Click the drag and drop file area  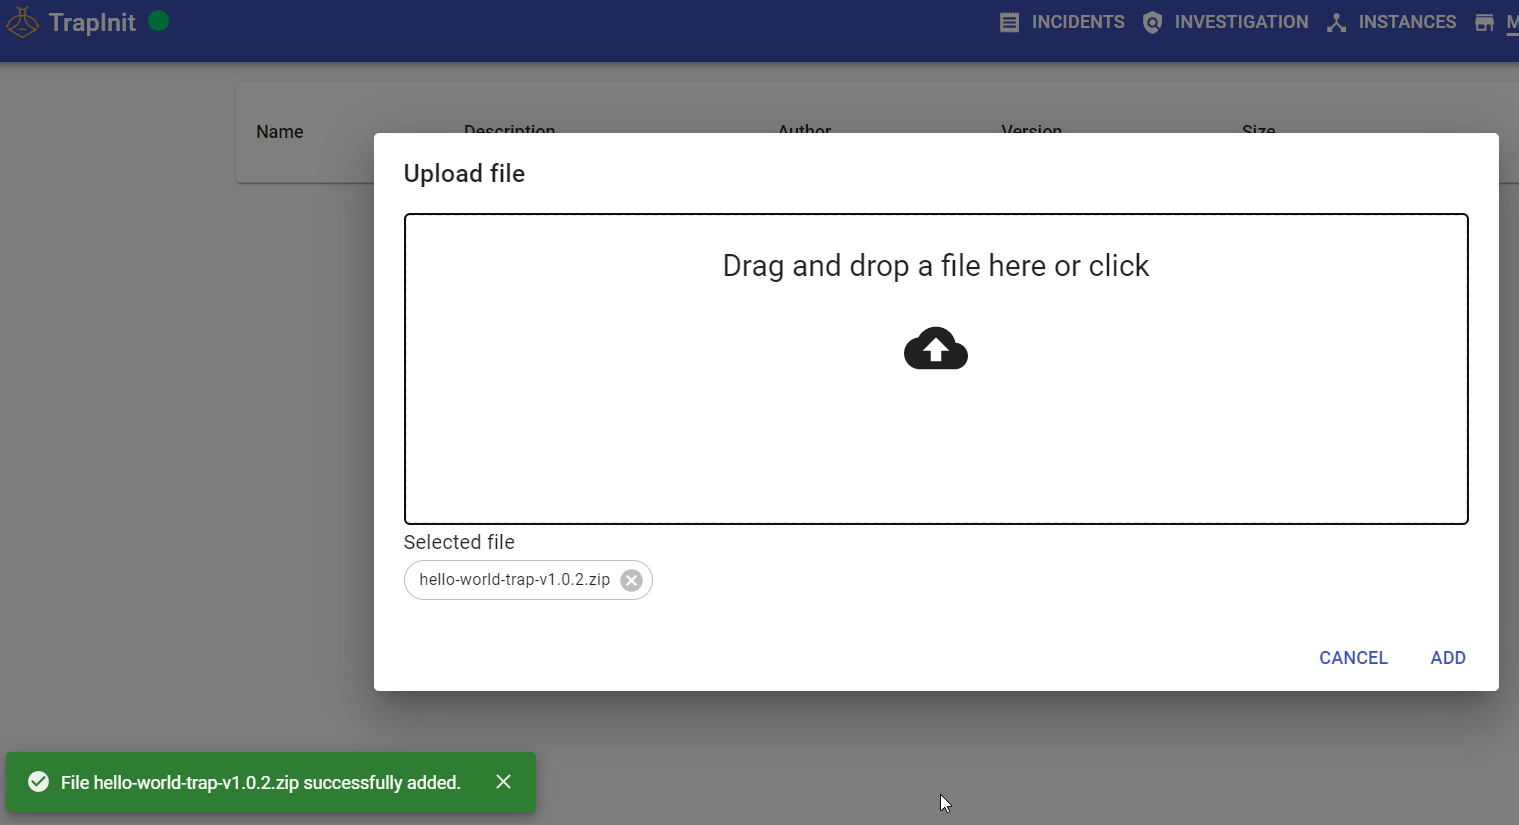[936, 368]
